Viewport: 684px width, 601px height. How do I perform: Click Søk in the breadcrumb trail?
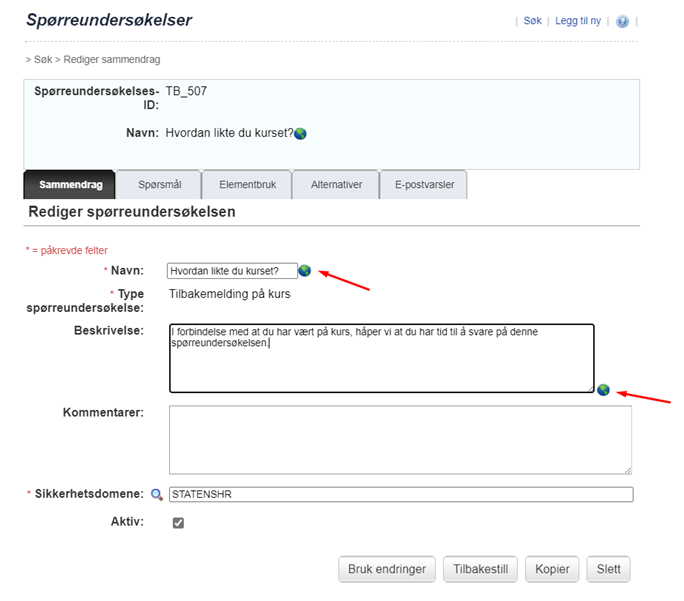pyautogui.click(x=43, y=59)
